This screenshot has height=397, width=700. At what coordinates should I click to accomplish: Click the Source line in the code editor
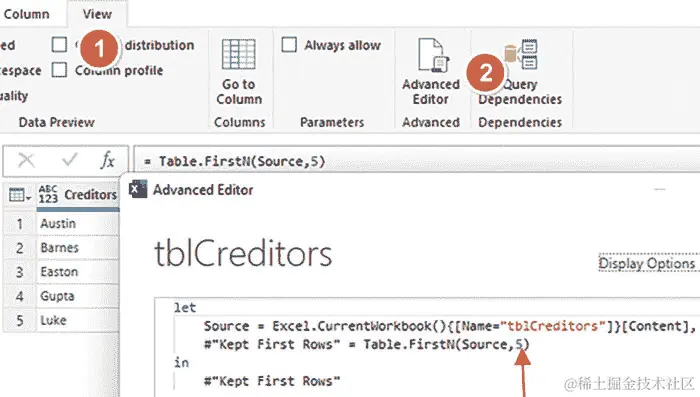(450, 326)
